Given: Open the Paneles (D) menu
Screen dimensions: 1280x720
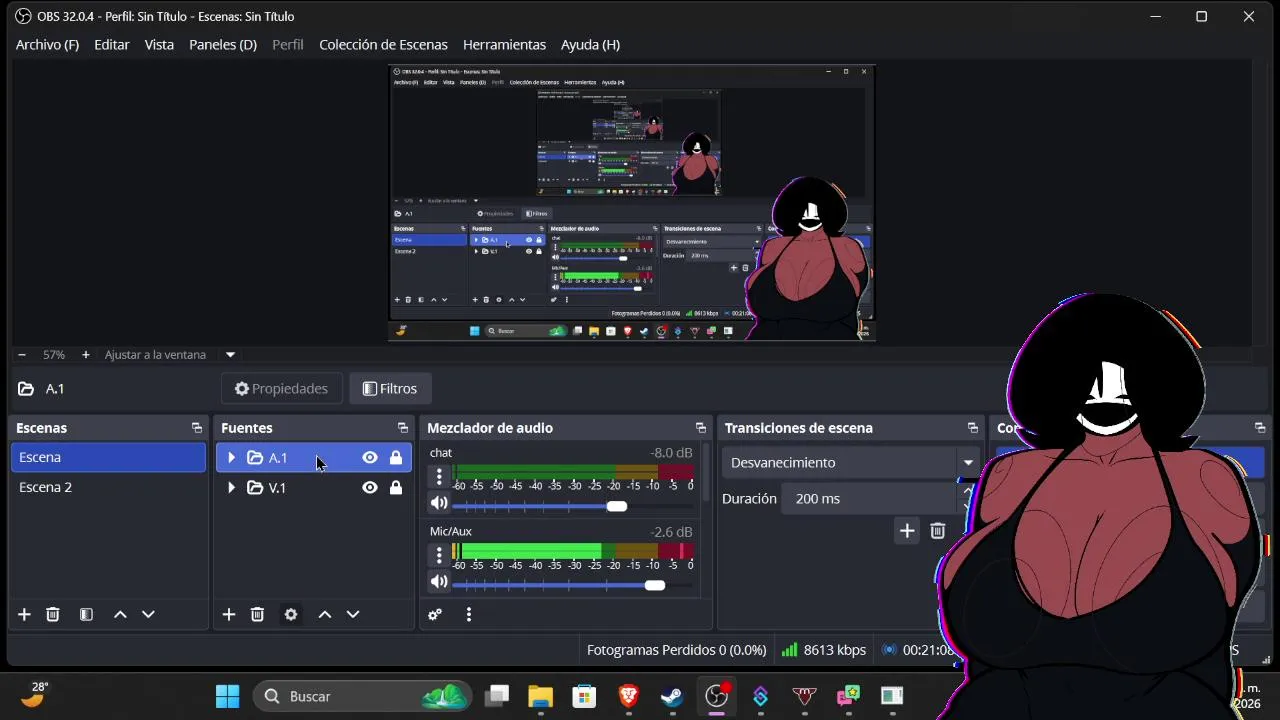Looking at the screenshot, I should point(223,45).
